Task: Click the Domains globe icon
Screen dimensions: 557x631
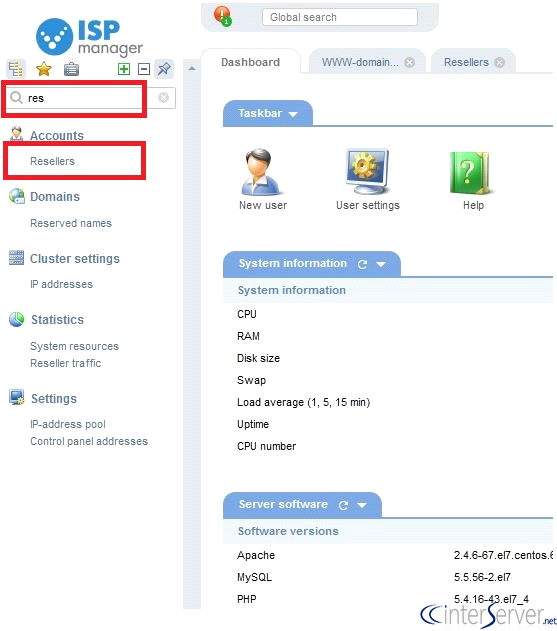Action: click(17, 196)
